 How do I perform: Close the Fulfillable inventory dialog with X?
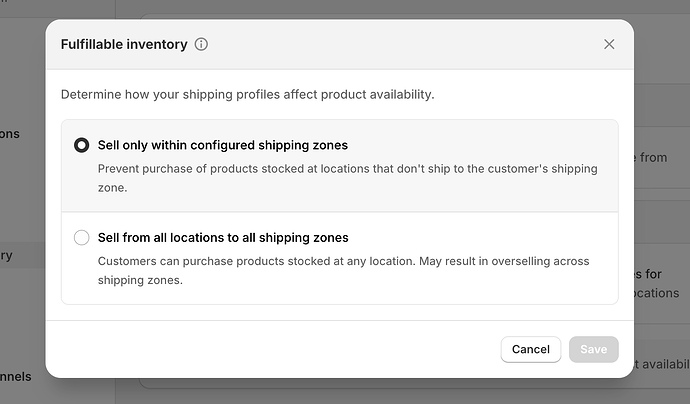(609, 44)
